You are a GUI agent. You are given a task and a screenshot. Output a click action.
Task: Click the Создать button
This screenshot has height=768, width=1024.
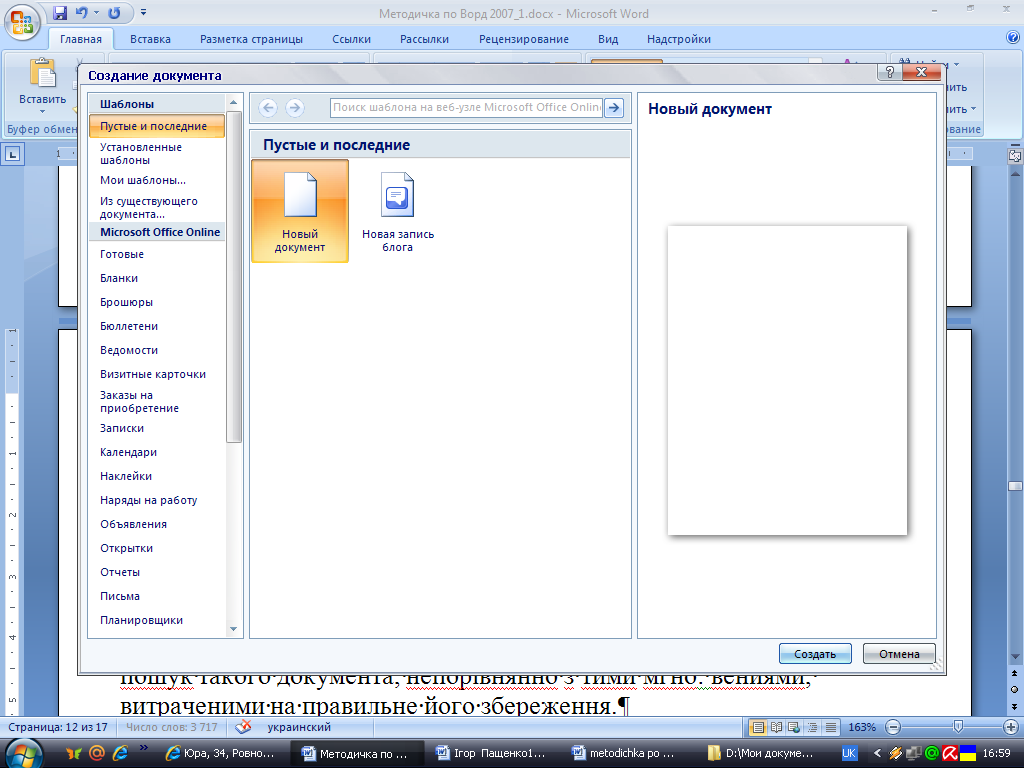point(815,654)
